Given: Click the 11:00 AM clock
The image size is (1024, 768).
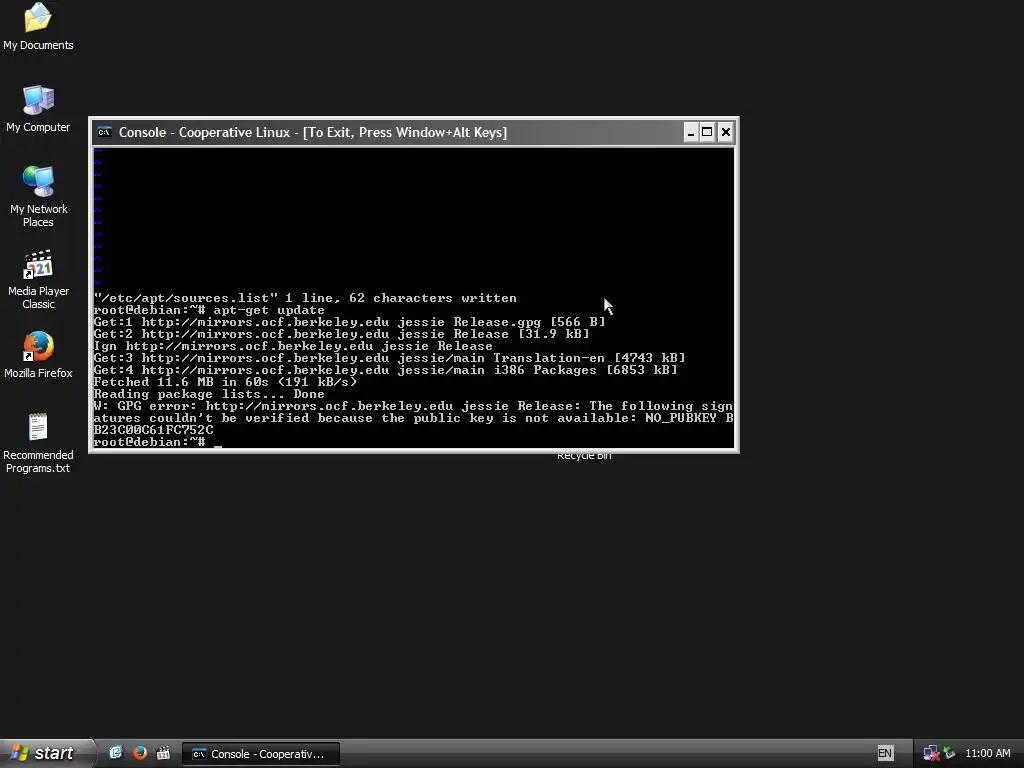Looking at the screenshot, I should click(987, 753).
